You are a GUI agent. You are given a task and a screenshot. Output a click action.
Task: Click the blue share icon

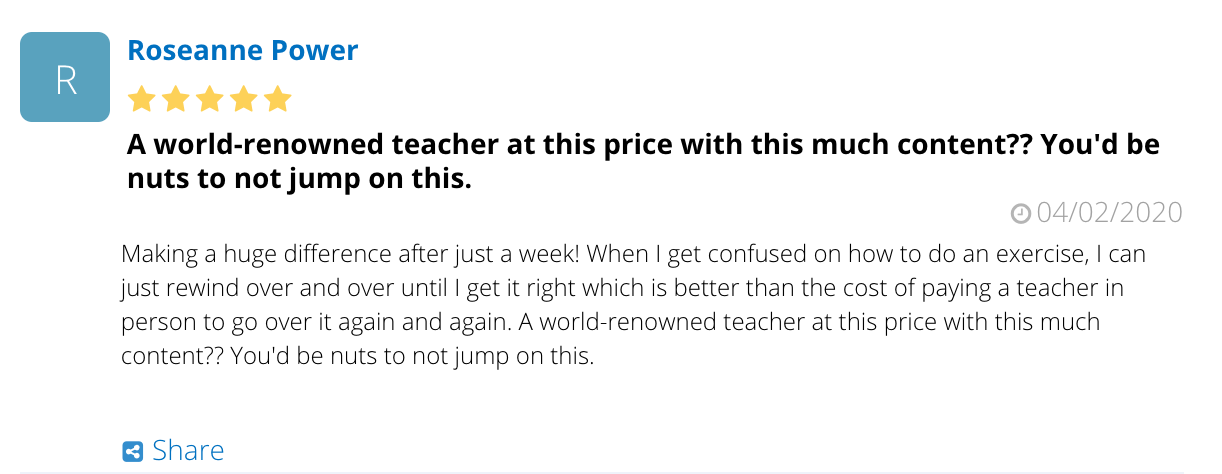[133, 452]
